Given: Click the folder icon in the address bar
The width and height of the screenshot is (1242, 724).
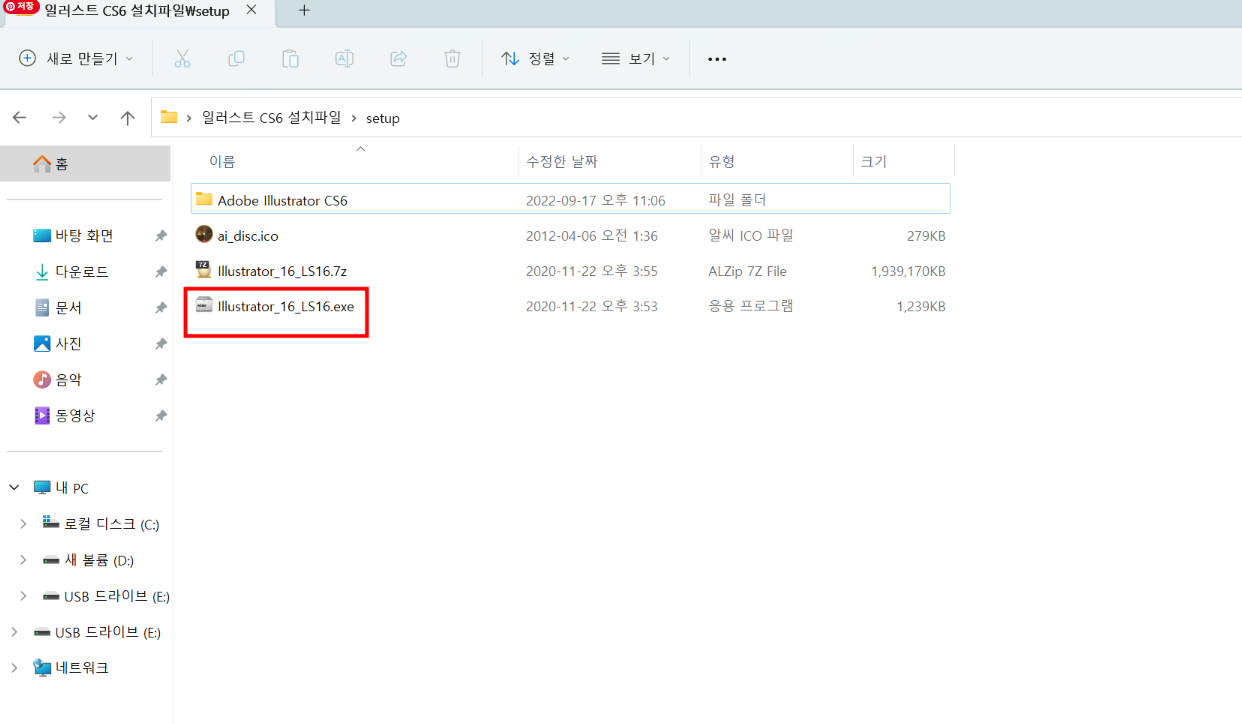Looking at the screenshot, I should (169, 117).
